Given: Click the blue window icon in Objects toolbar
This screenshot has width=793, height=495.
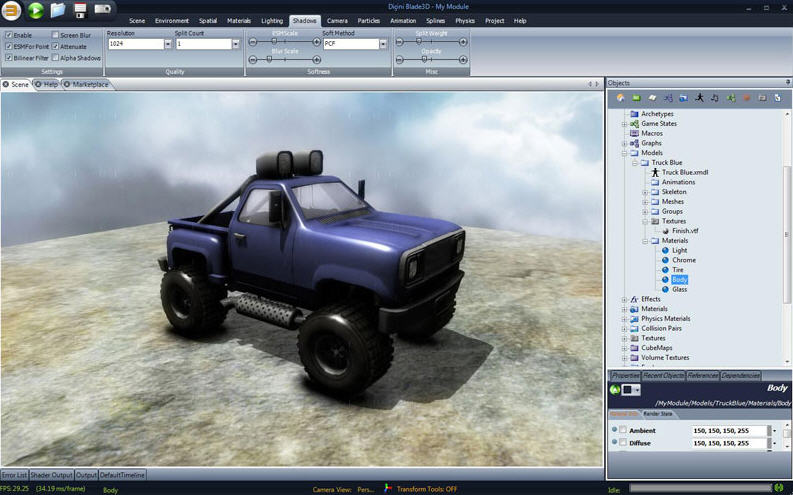Looking at the screenshot, I should 683,98.
